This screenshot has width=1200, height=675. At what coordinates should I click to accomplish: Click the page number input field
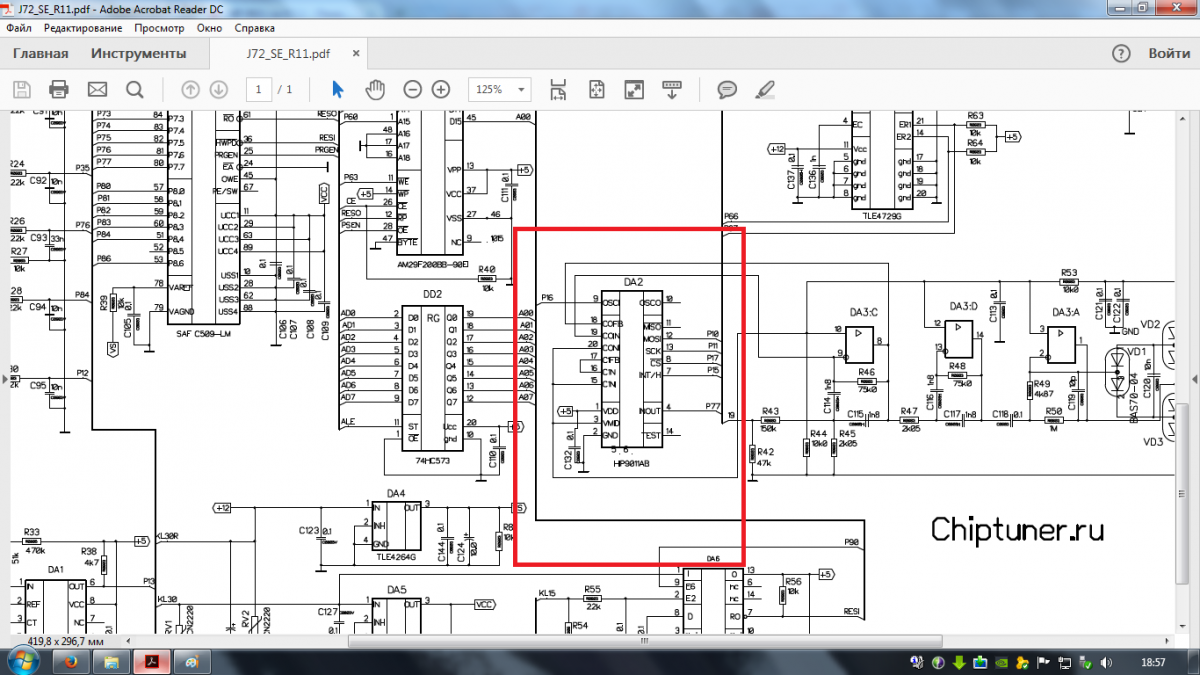[259, 89]
